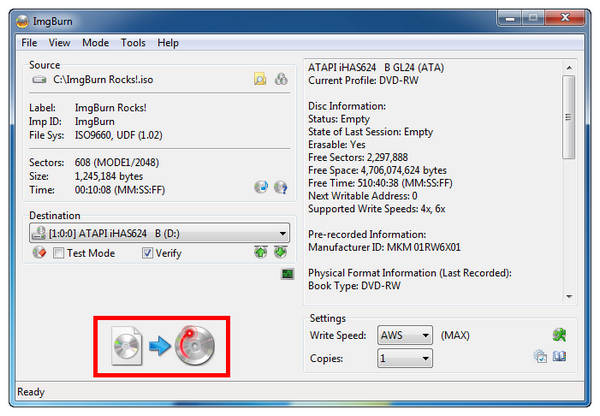Click the browse for source file icon

point(260,79)
